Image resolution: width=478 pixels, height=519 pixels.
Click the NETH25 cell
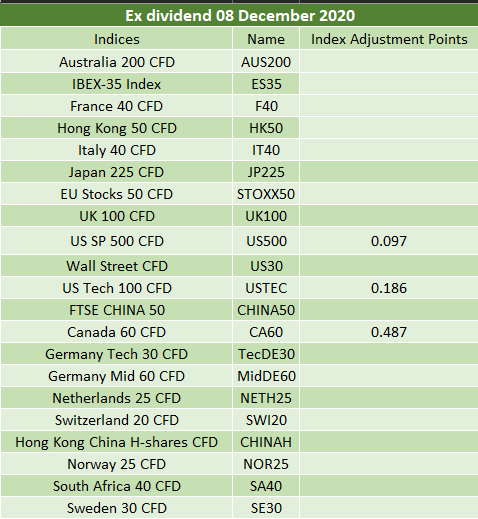pos(266,398)
